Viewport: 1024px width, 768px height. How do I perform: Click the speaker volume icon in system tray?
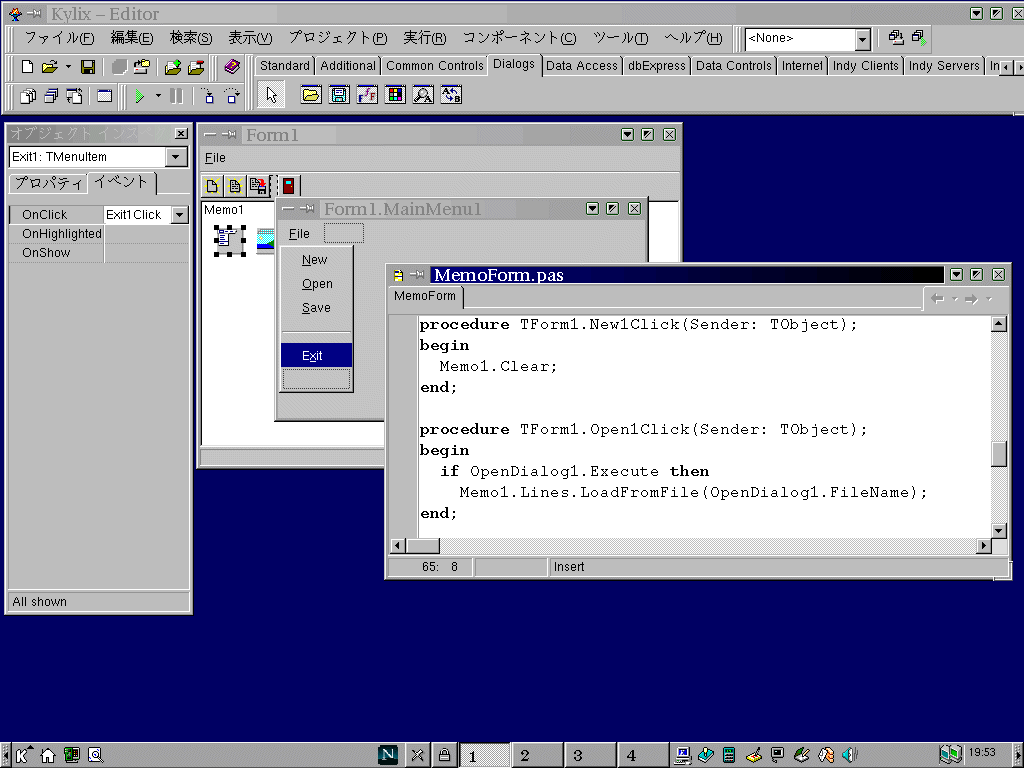[x=850, y=756]
